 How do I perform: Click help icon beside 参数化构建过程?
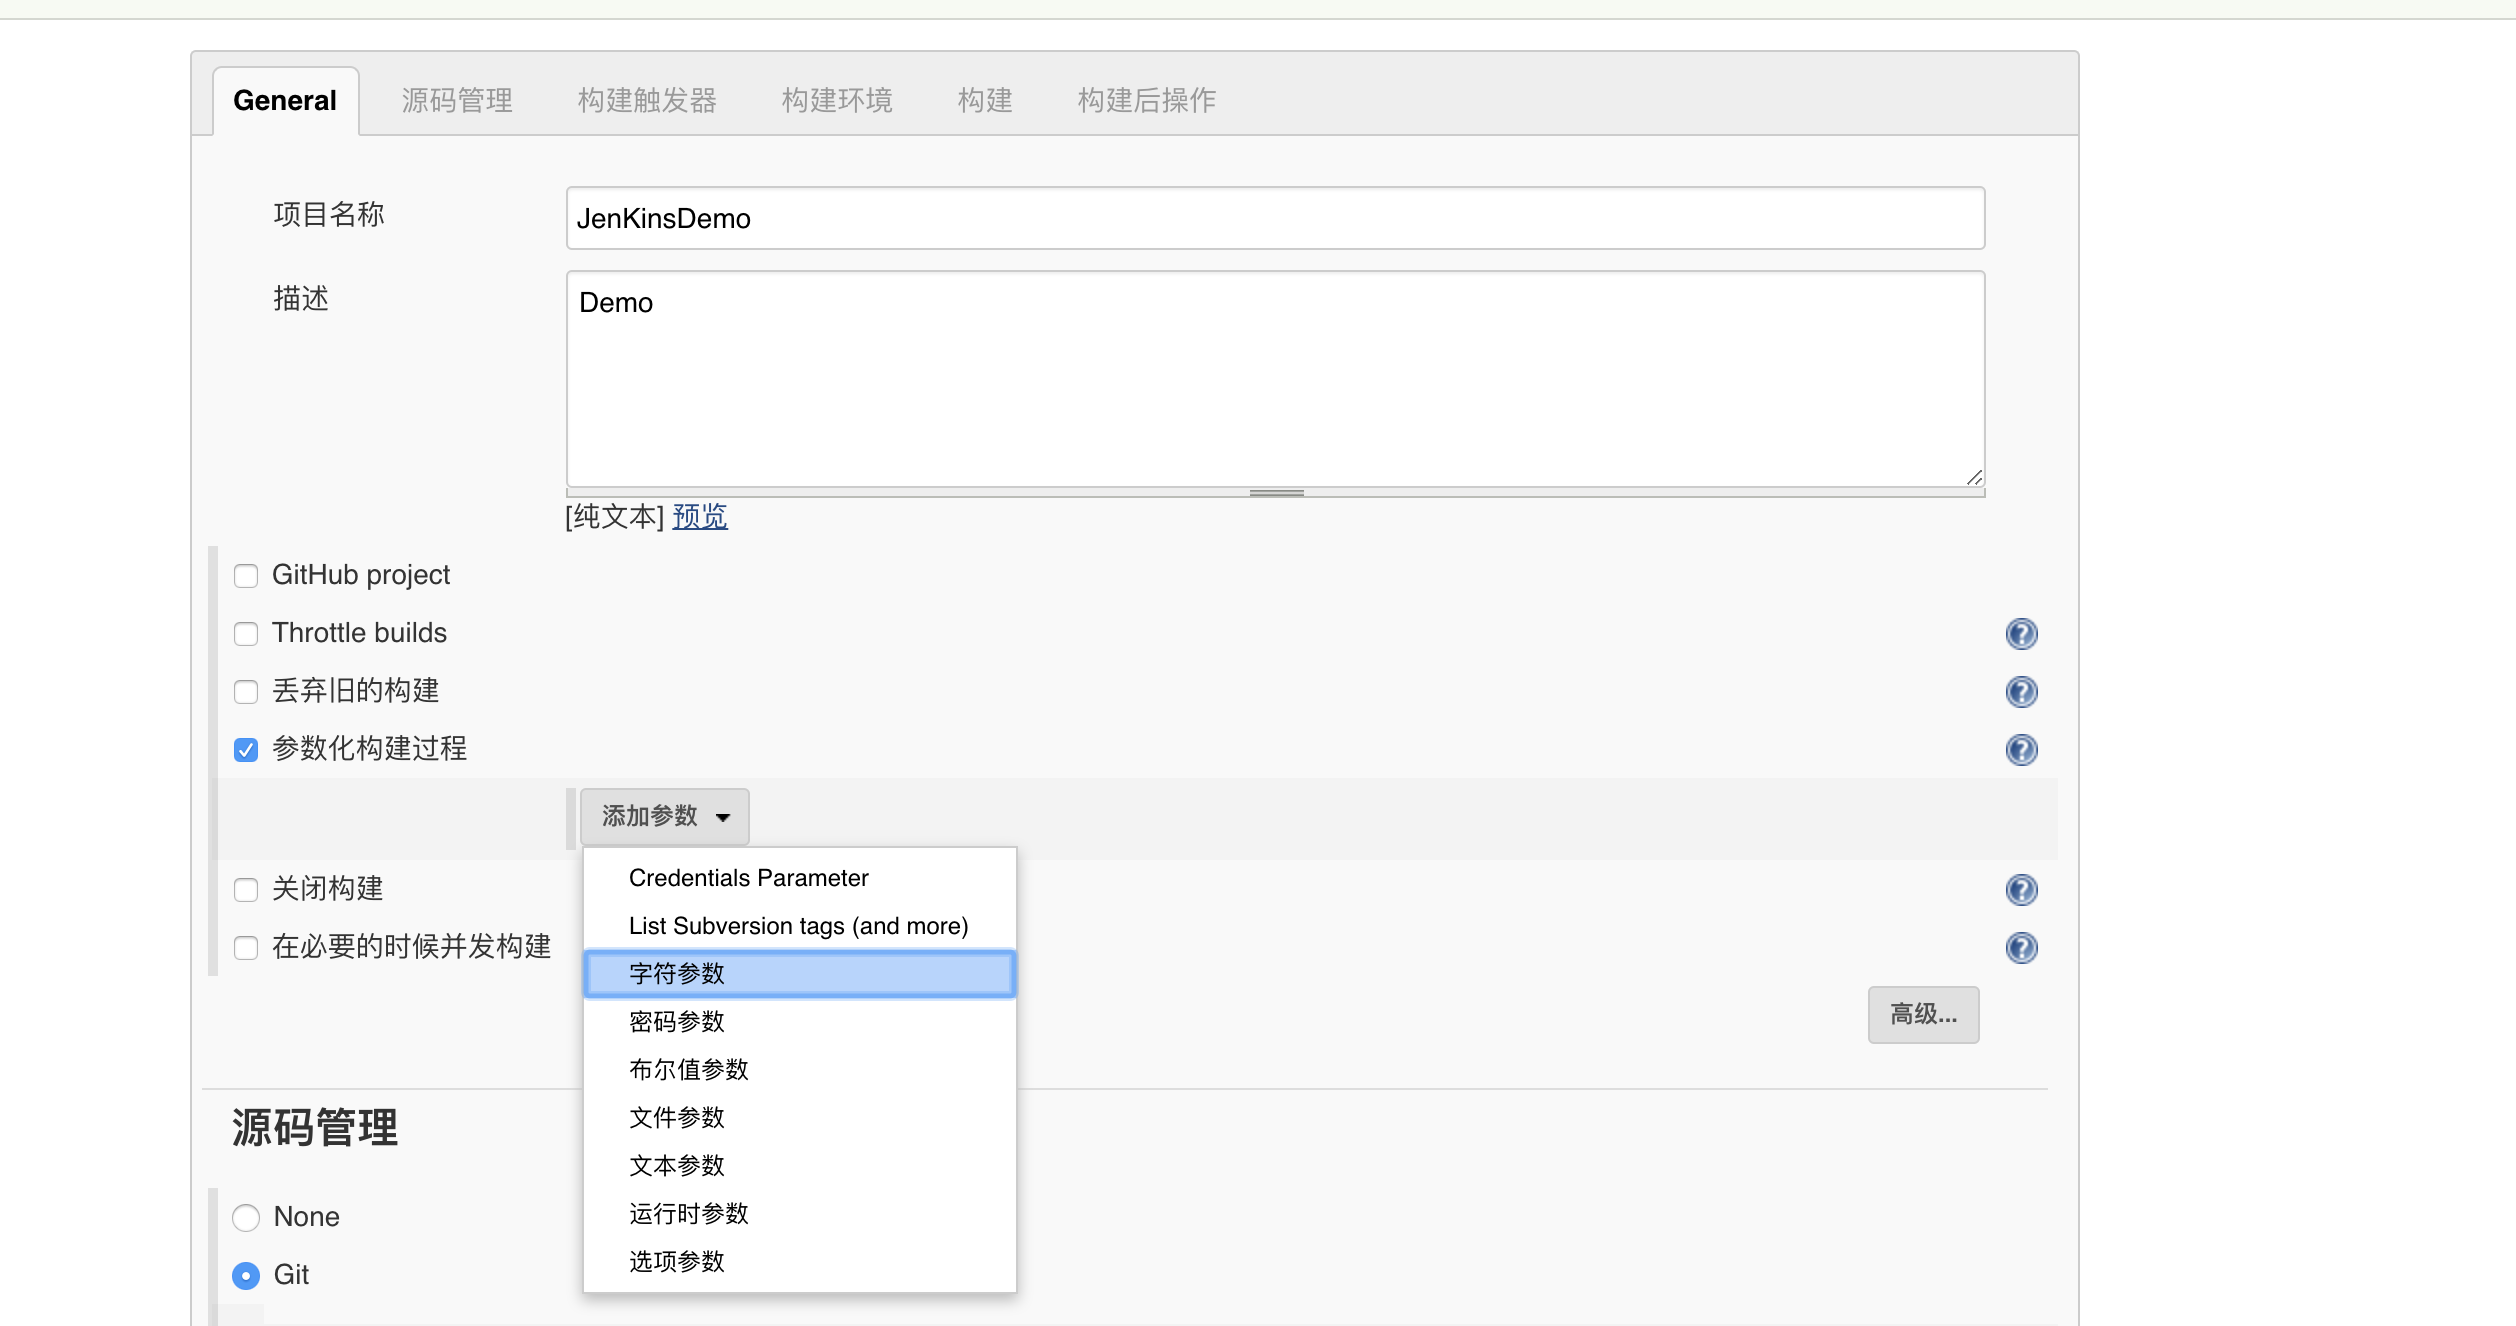2021,750
